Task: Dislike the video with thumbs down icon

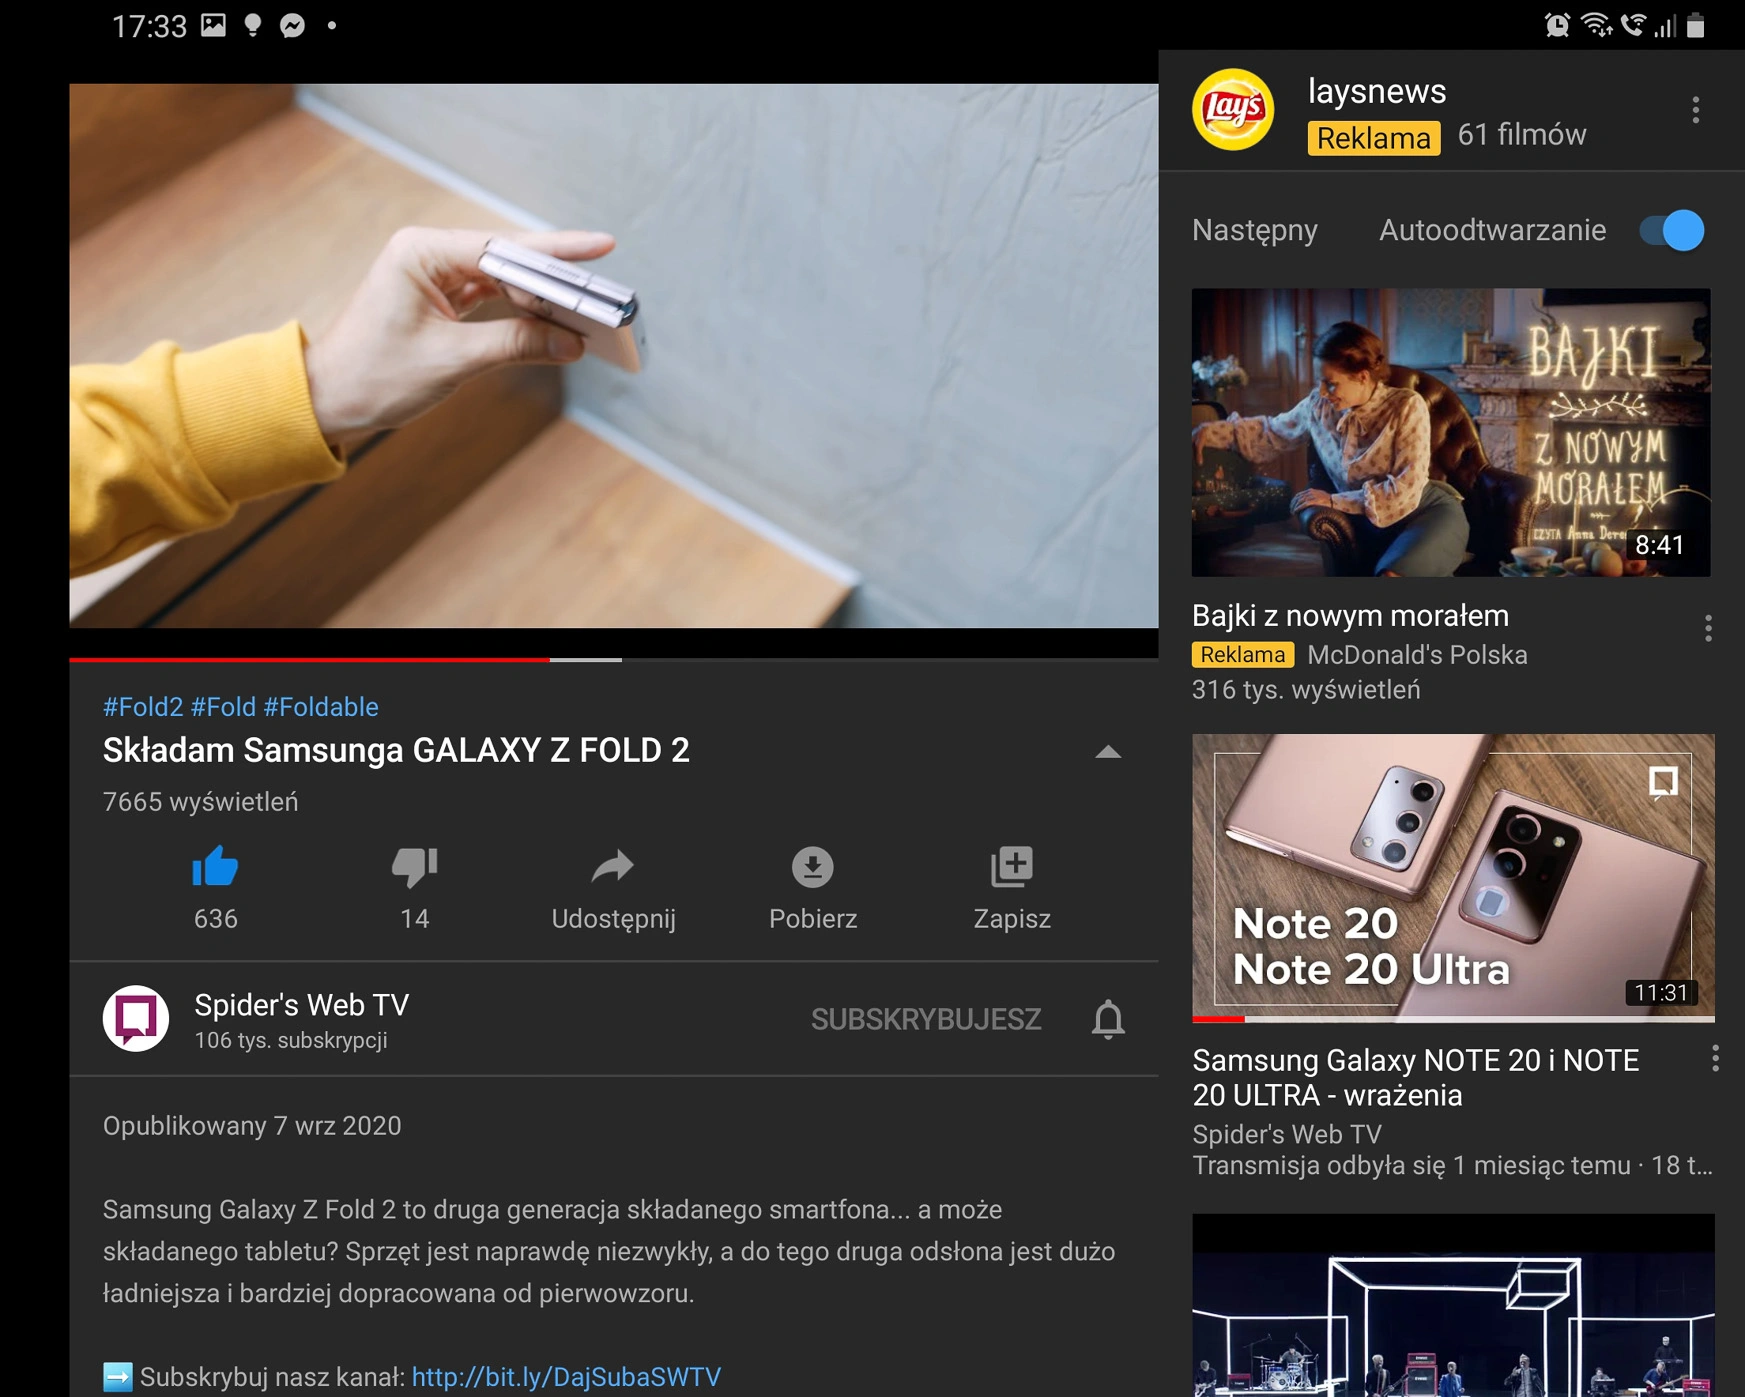Action: pos(414,866)
